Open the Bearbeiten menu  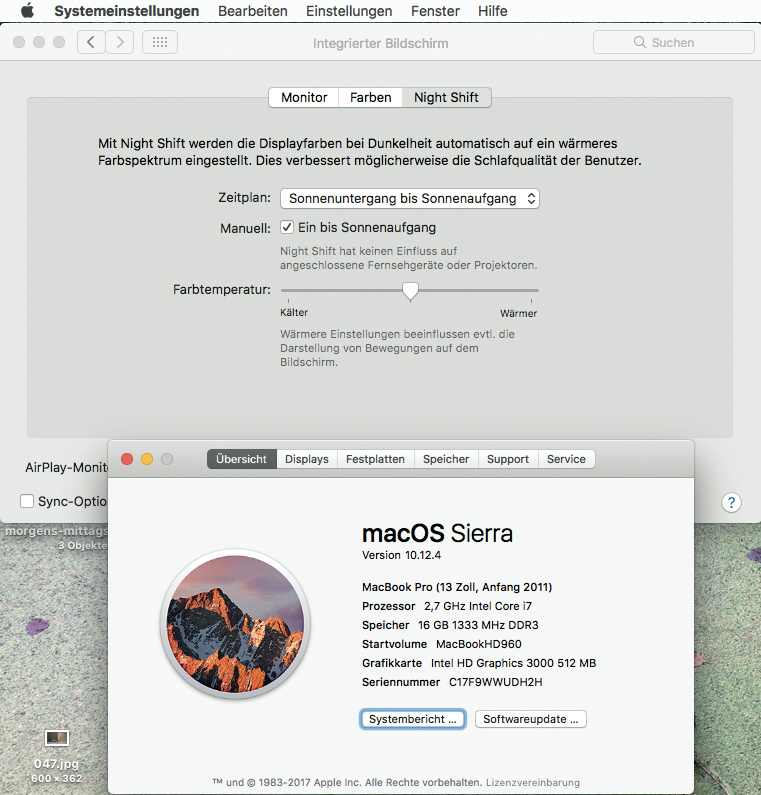click(x=253, y=11)
